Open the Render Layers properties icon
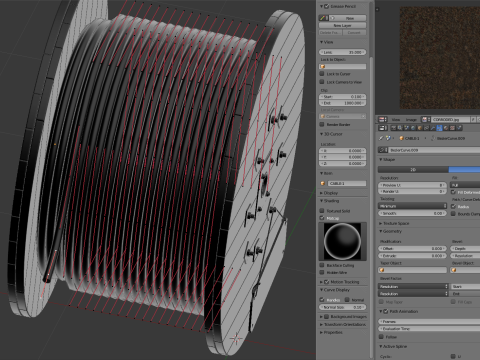 point(400,128)
